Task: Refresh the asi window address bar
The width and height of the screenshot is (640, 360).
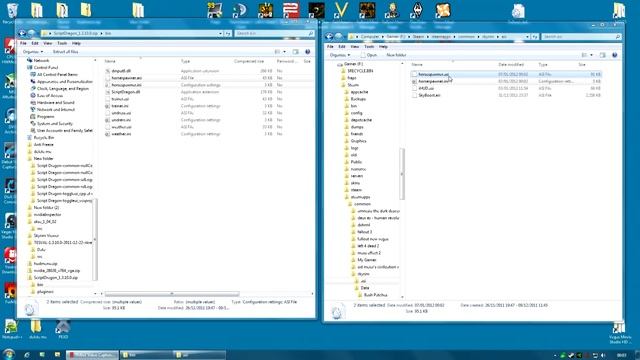Action: click(x=535, y=37)
